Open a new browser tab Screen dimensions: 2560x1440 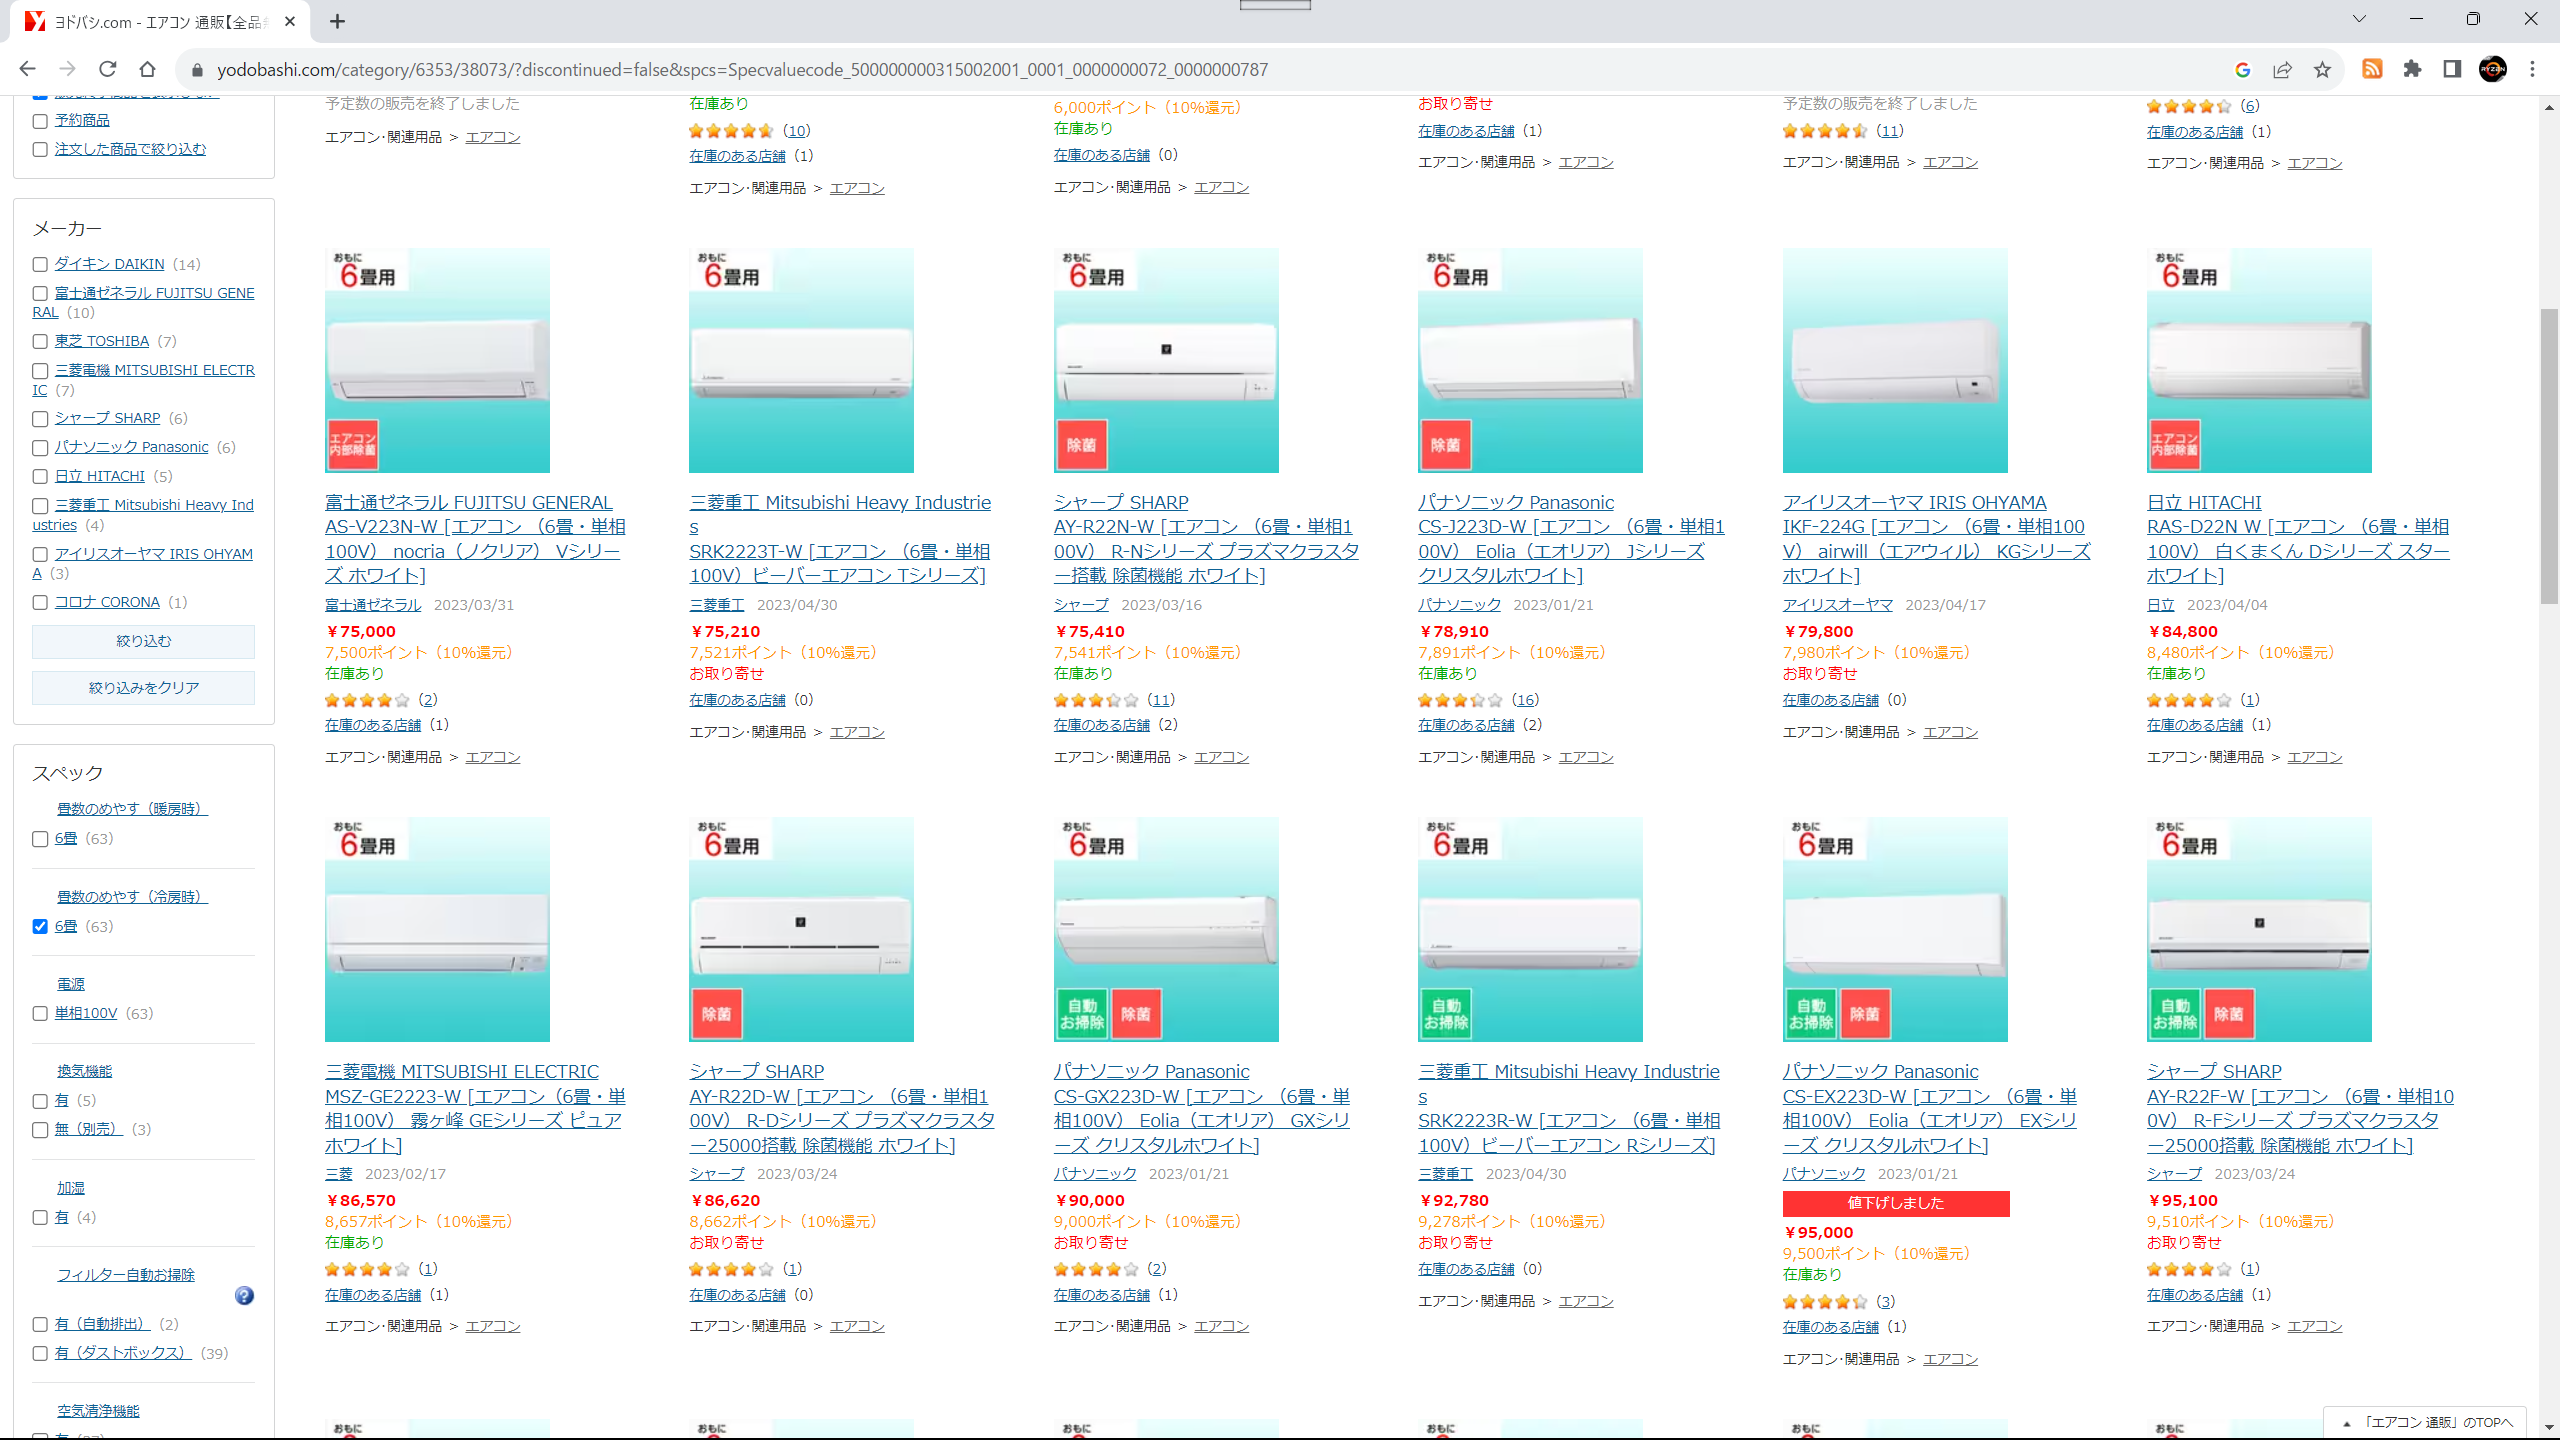338,21
